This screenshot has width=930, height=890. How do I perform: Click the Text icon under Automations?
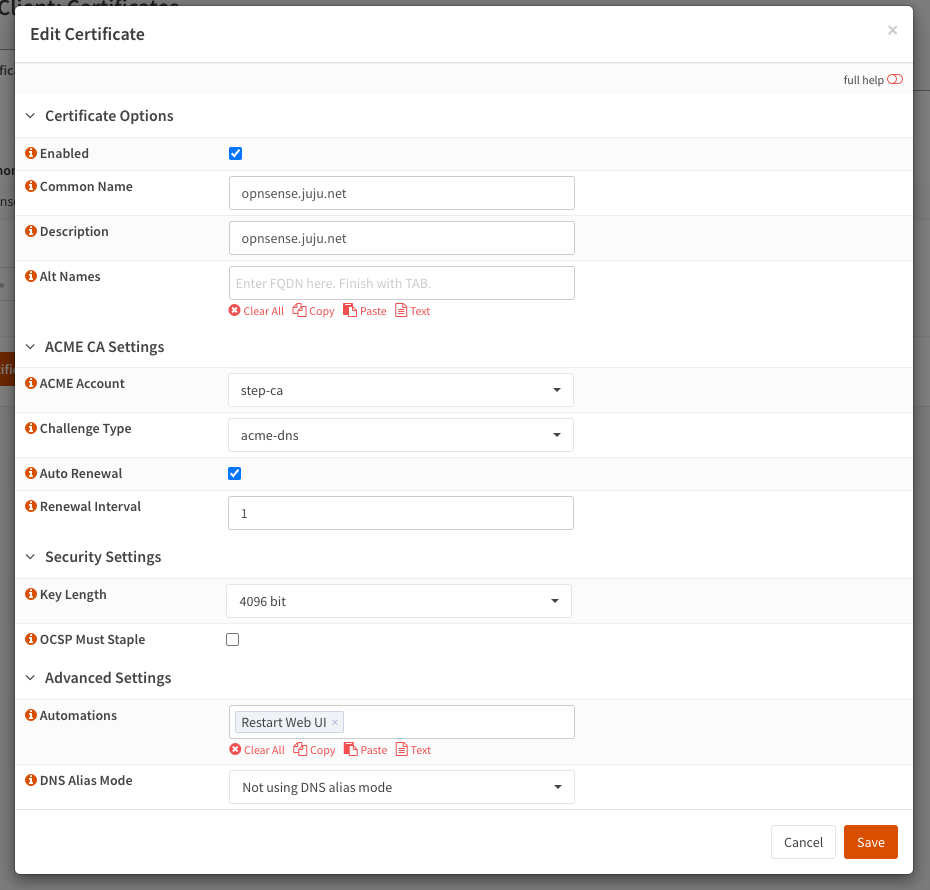click(x=401, y=750)
